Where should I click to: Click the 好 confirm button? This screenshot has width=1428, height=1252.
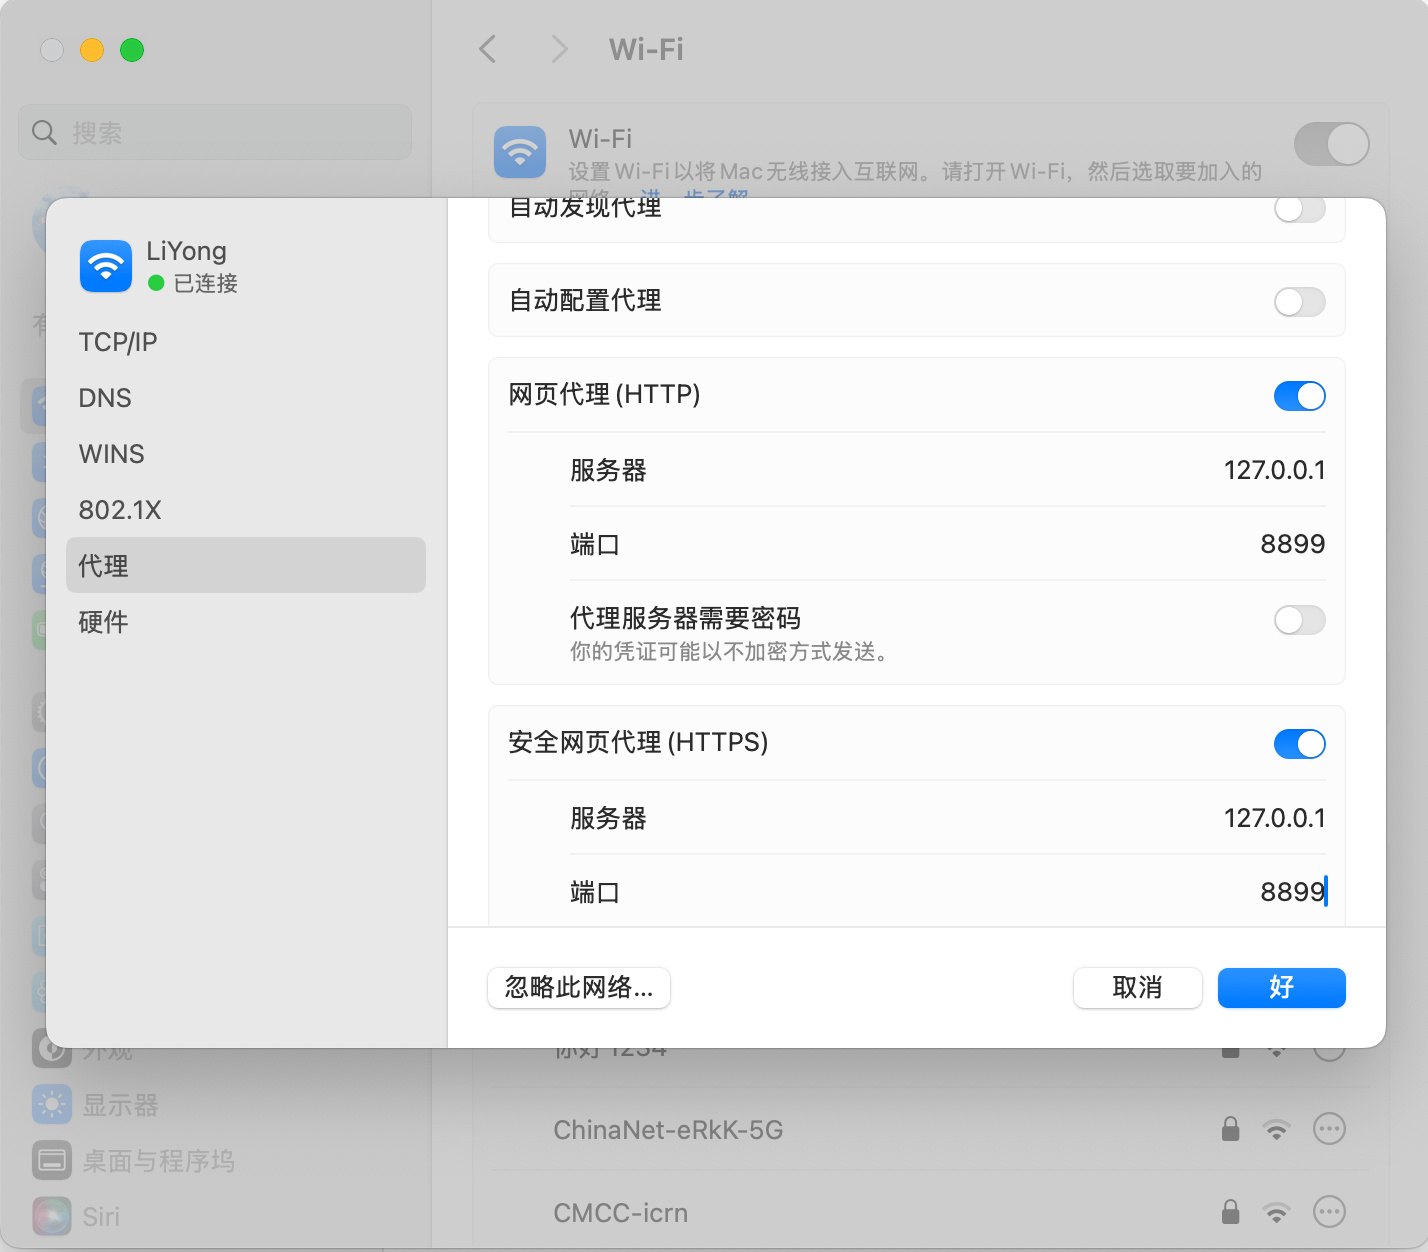(1281, 988)
